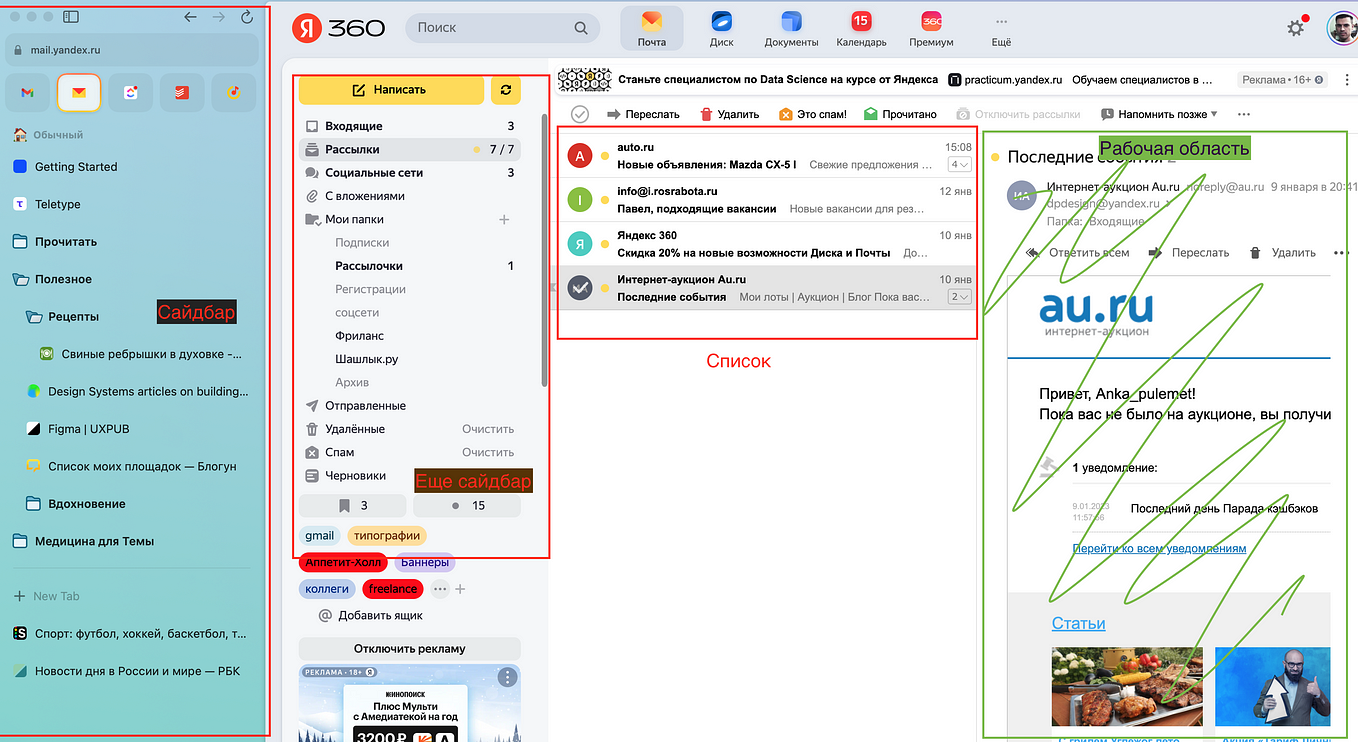Mark as spam with Это спам!
The image size is (1358, 742).
[813, 114]
